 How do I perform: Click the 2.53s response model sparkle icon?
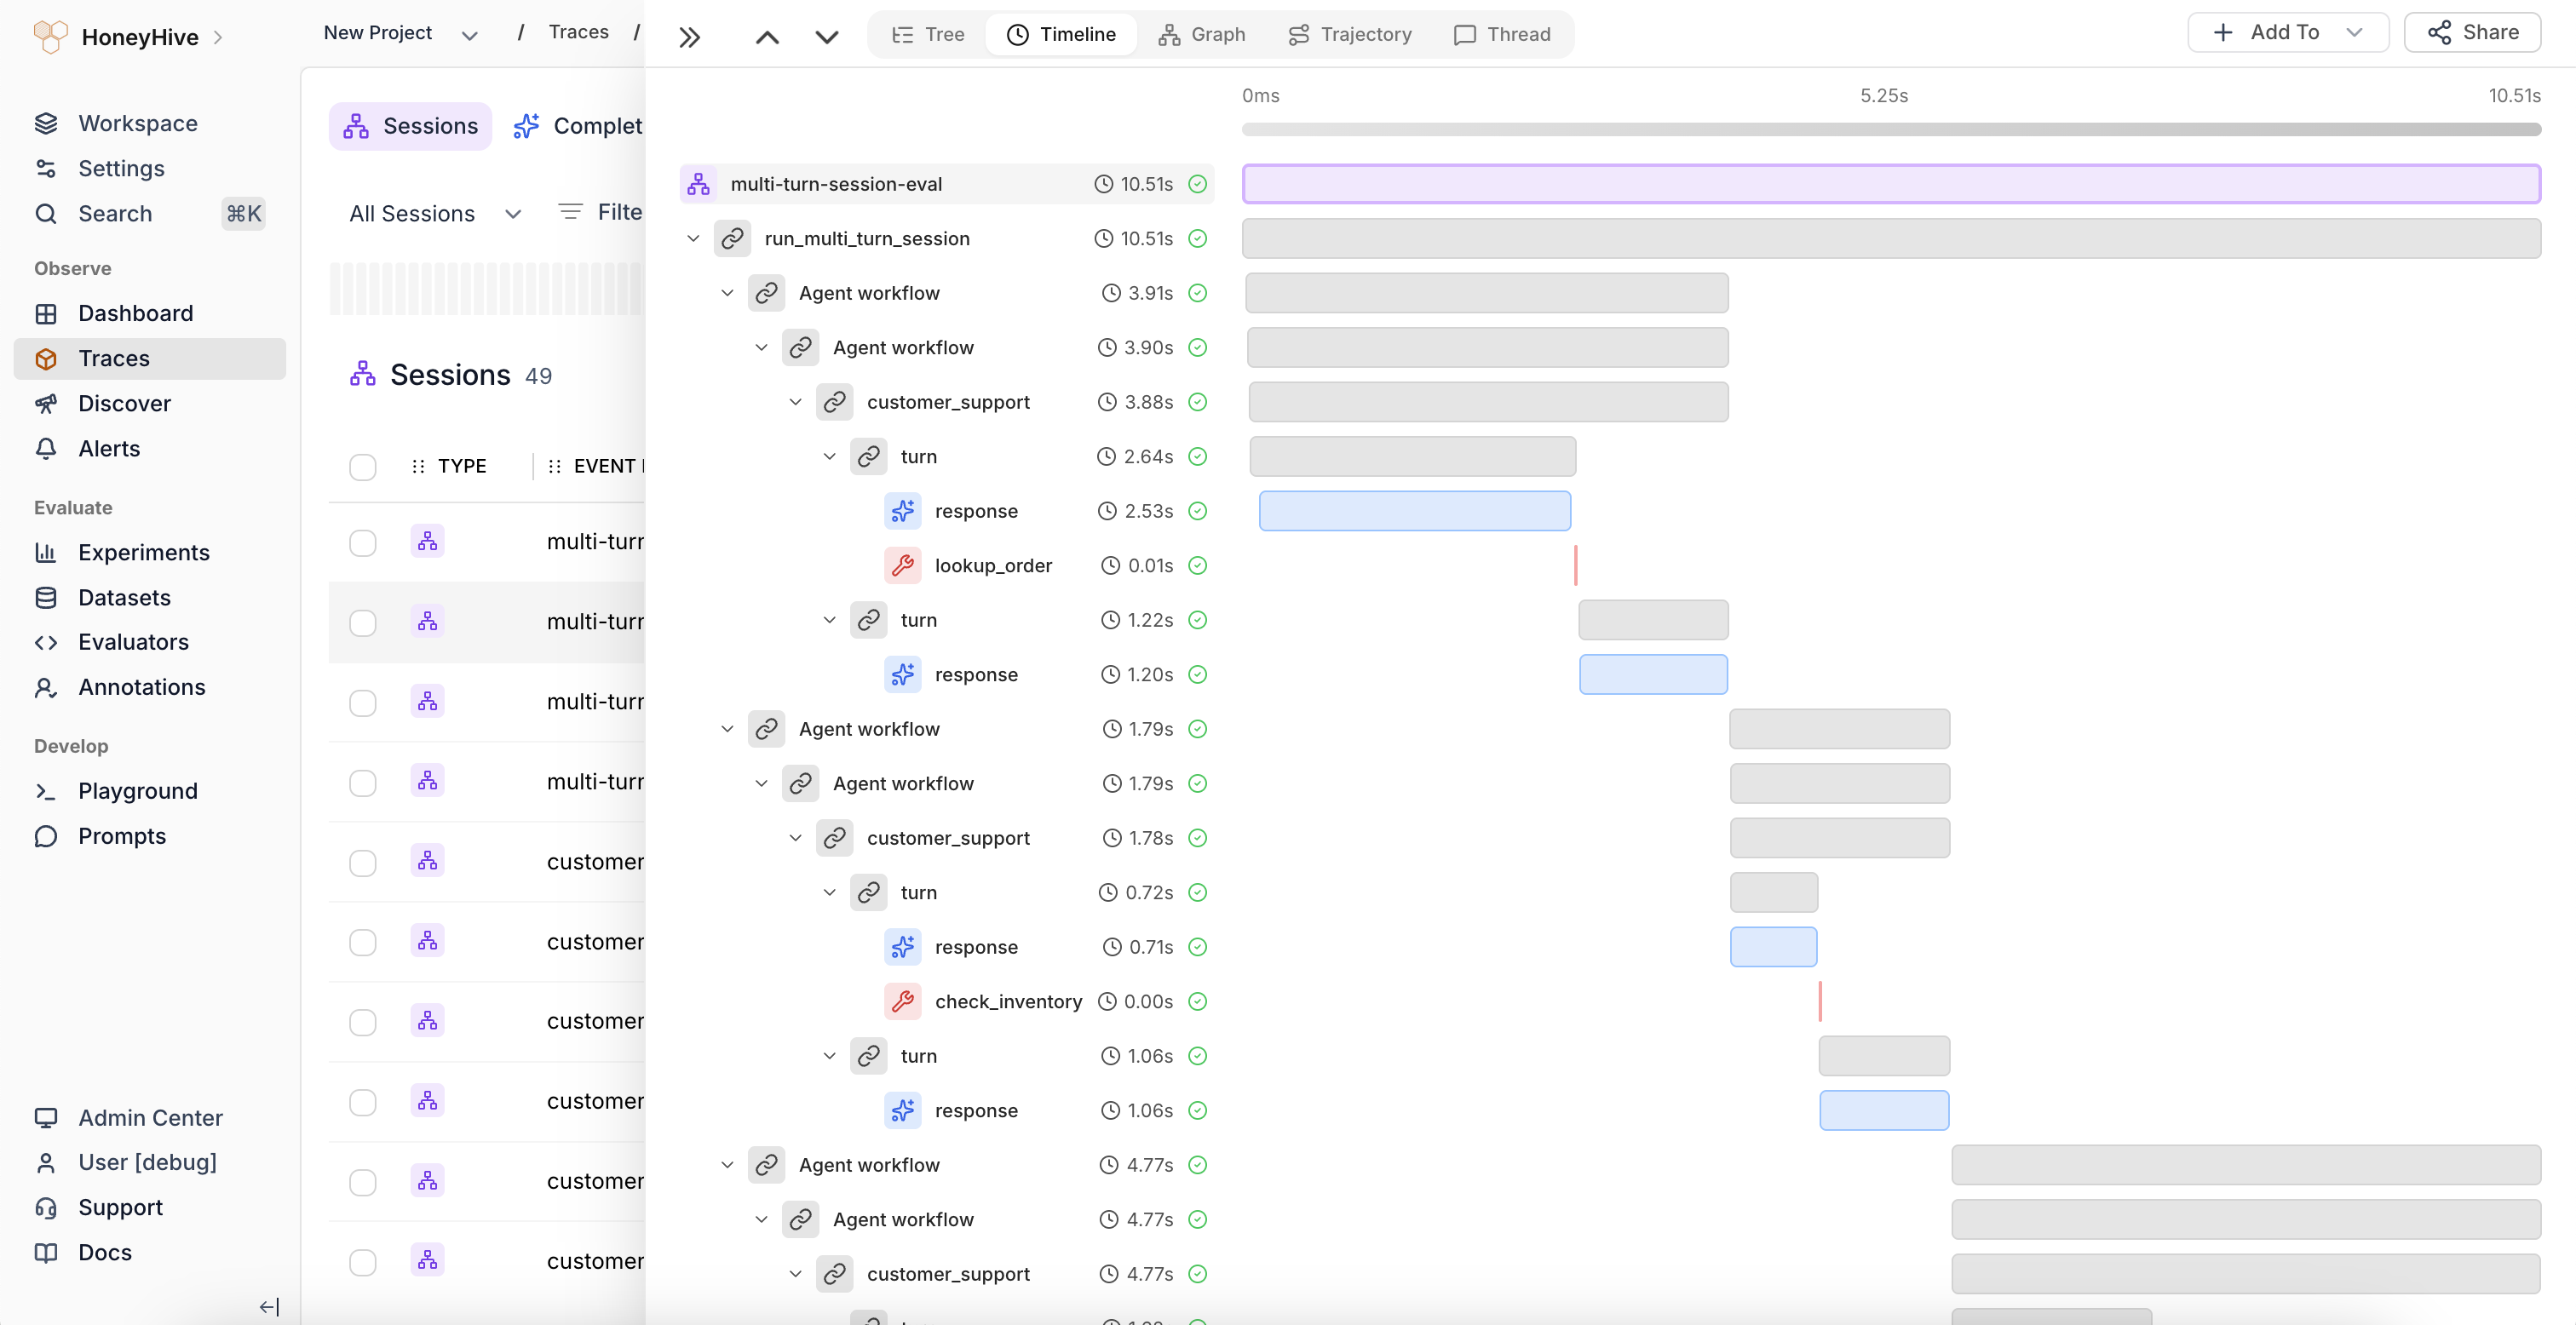[902, 511]
